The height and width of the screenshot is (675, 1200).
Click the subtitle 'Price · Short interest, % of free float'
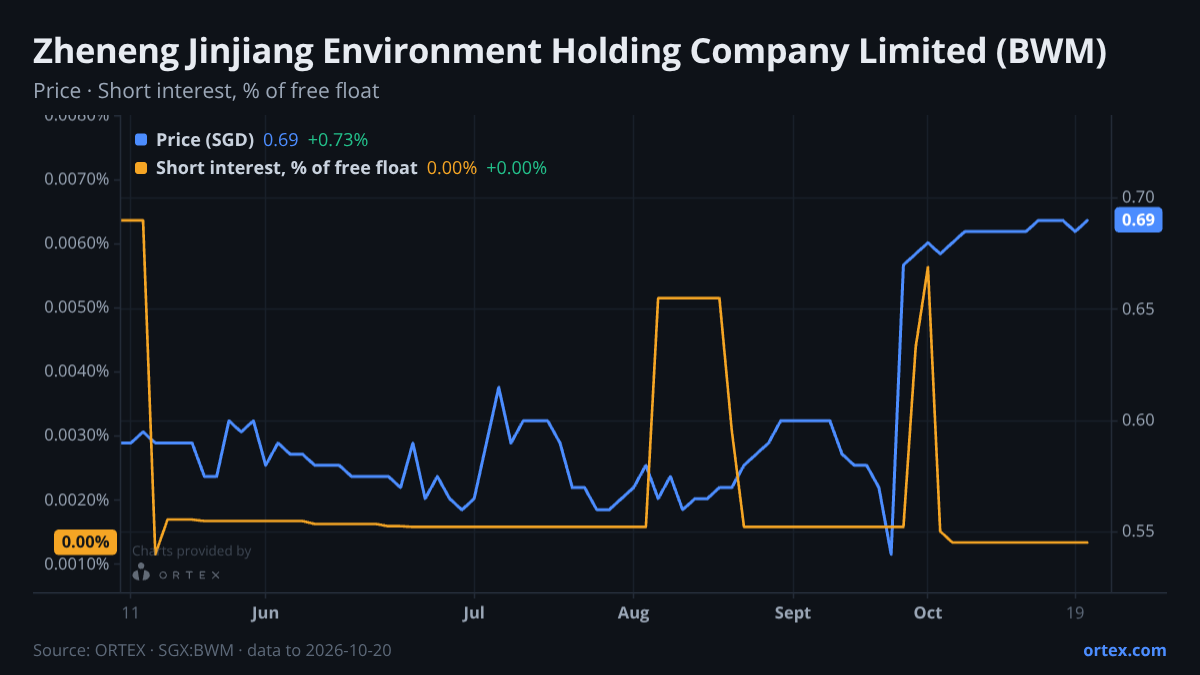[x=206, y=91]
